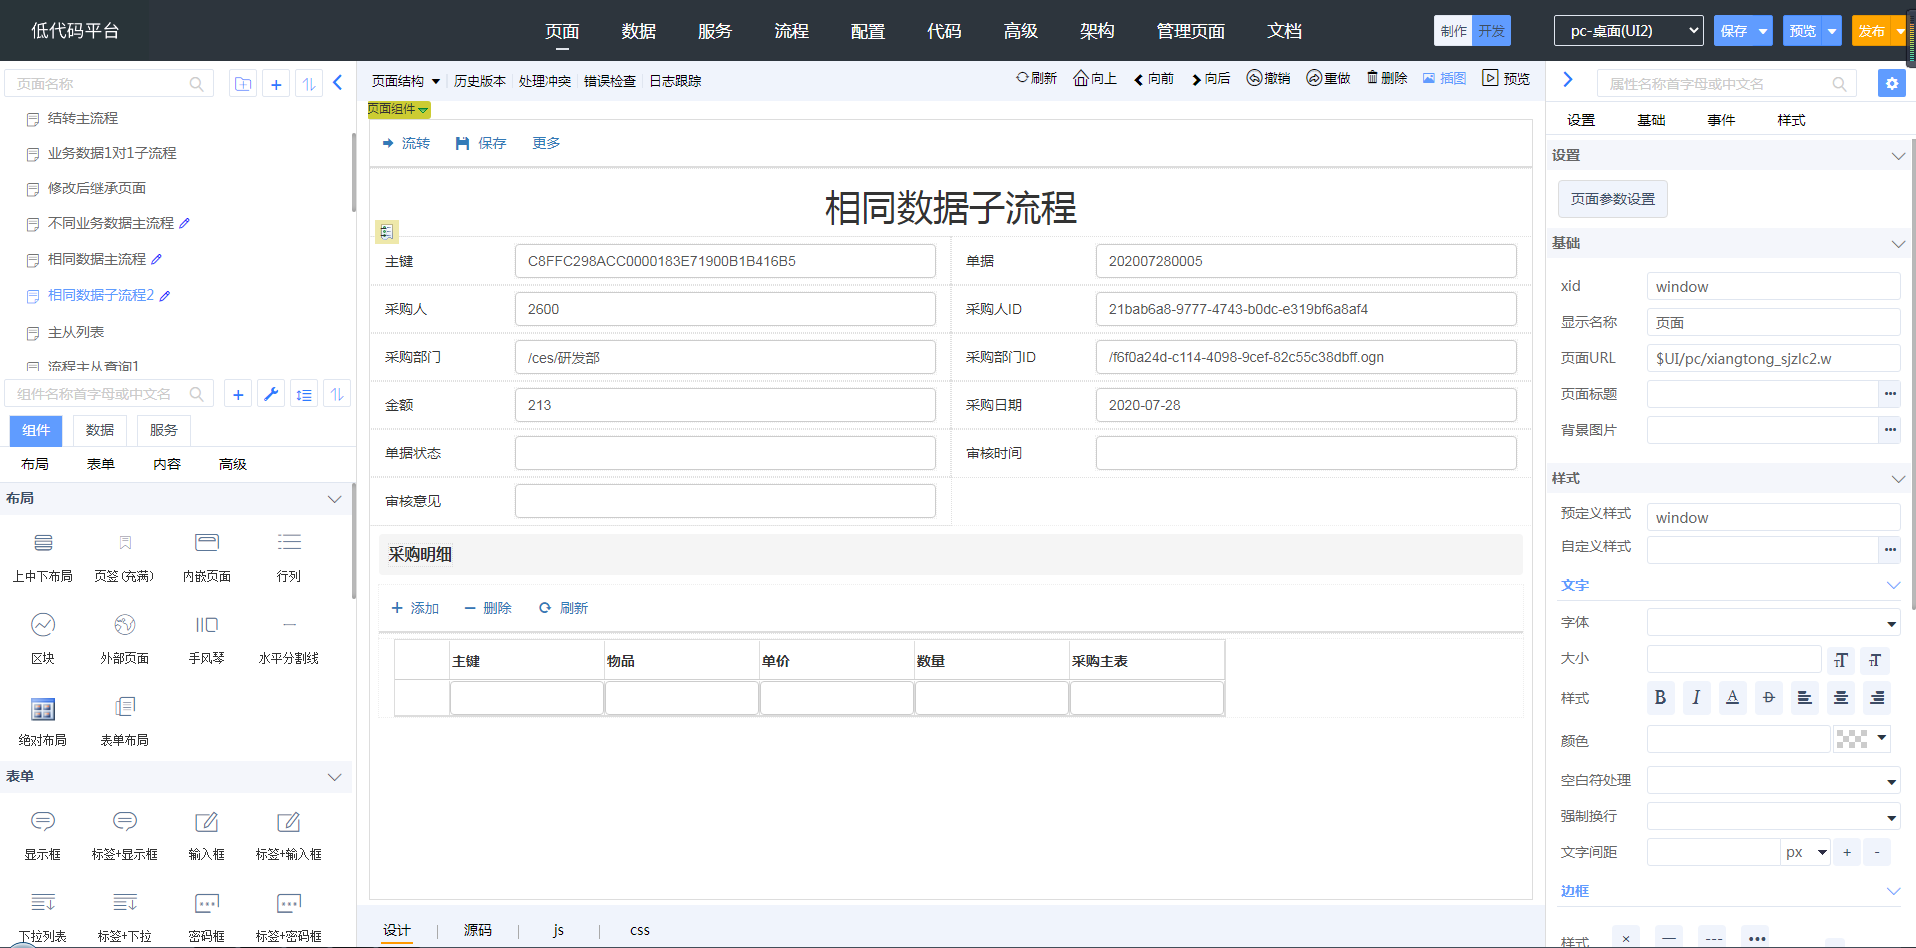1916x948 pixels.
Task: Open the blue gear settings in properties panel
Action: coord(1891,84)
